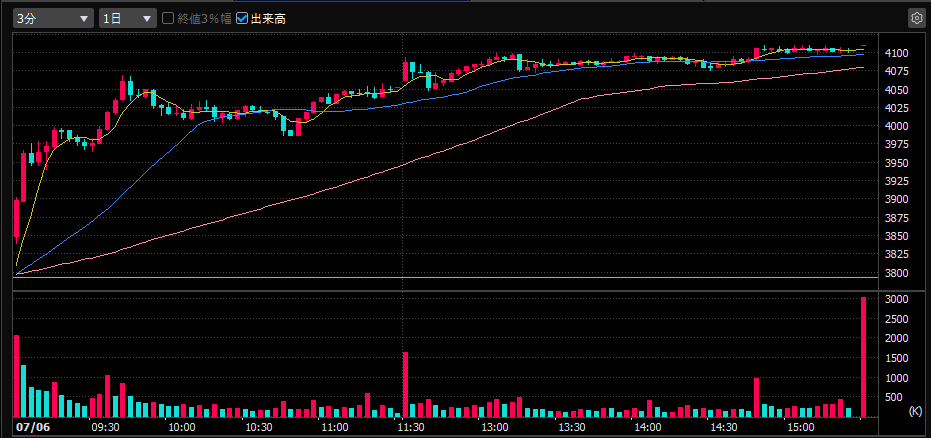Click the 11:00 time axis label

pyautogui.click(x=335, y=428)
